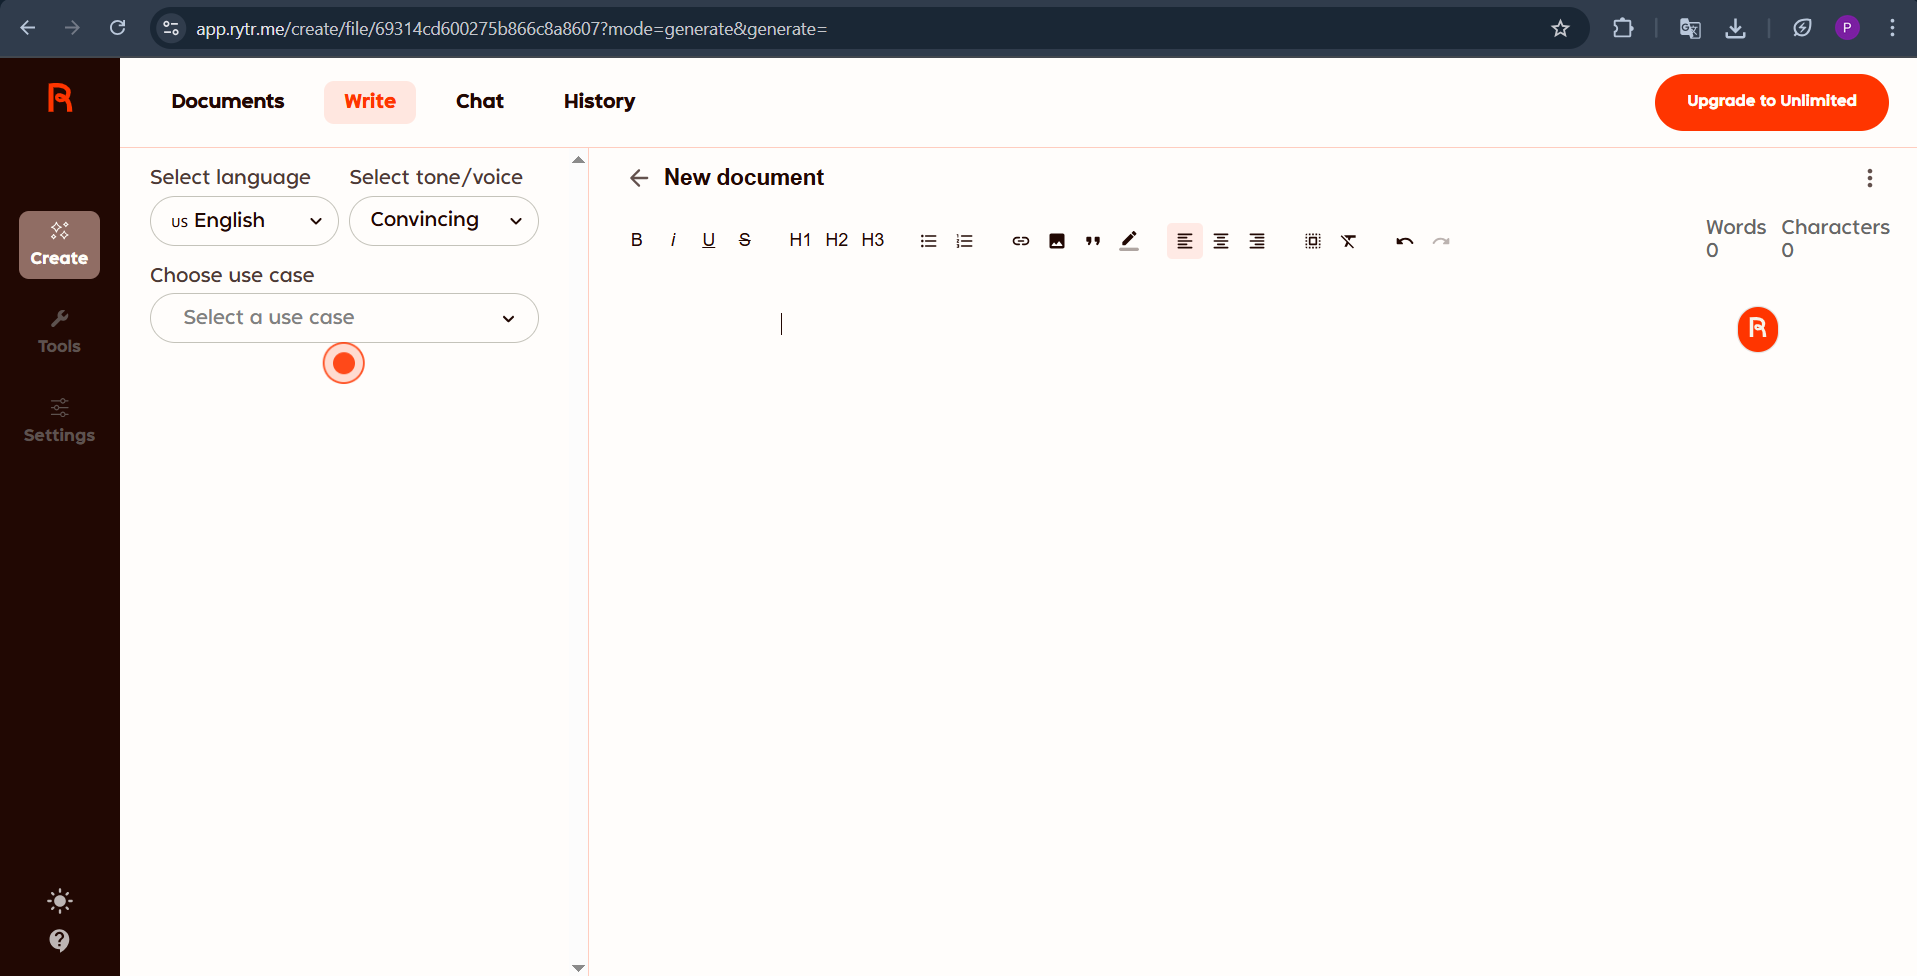
Task: Toggle bold formatting in editor toolbar
Action: click(636, 240)
